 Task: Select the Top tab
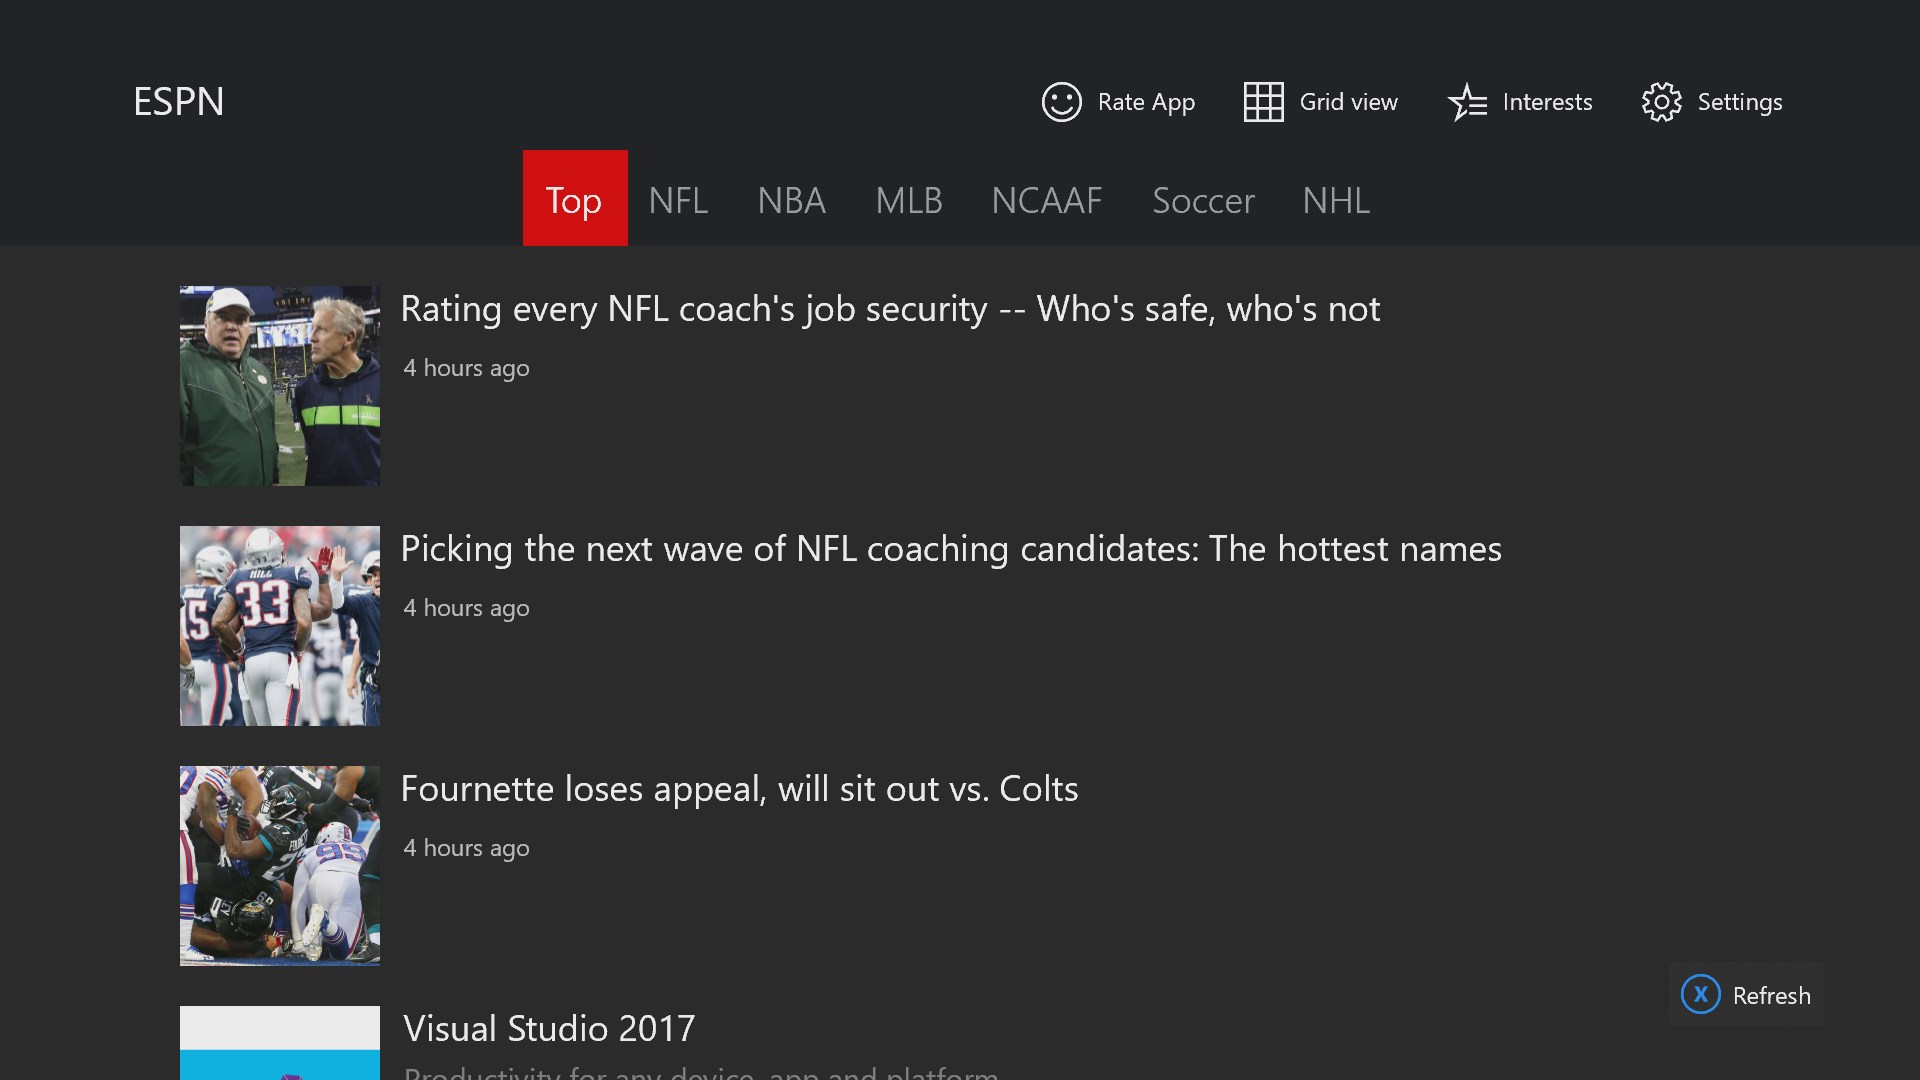pyautogui.click(x=574, y=200)
